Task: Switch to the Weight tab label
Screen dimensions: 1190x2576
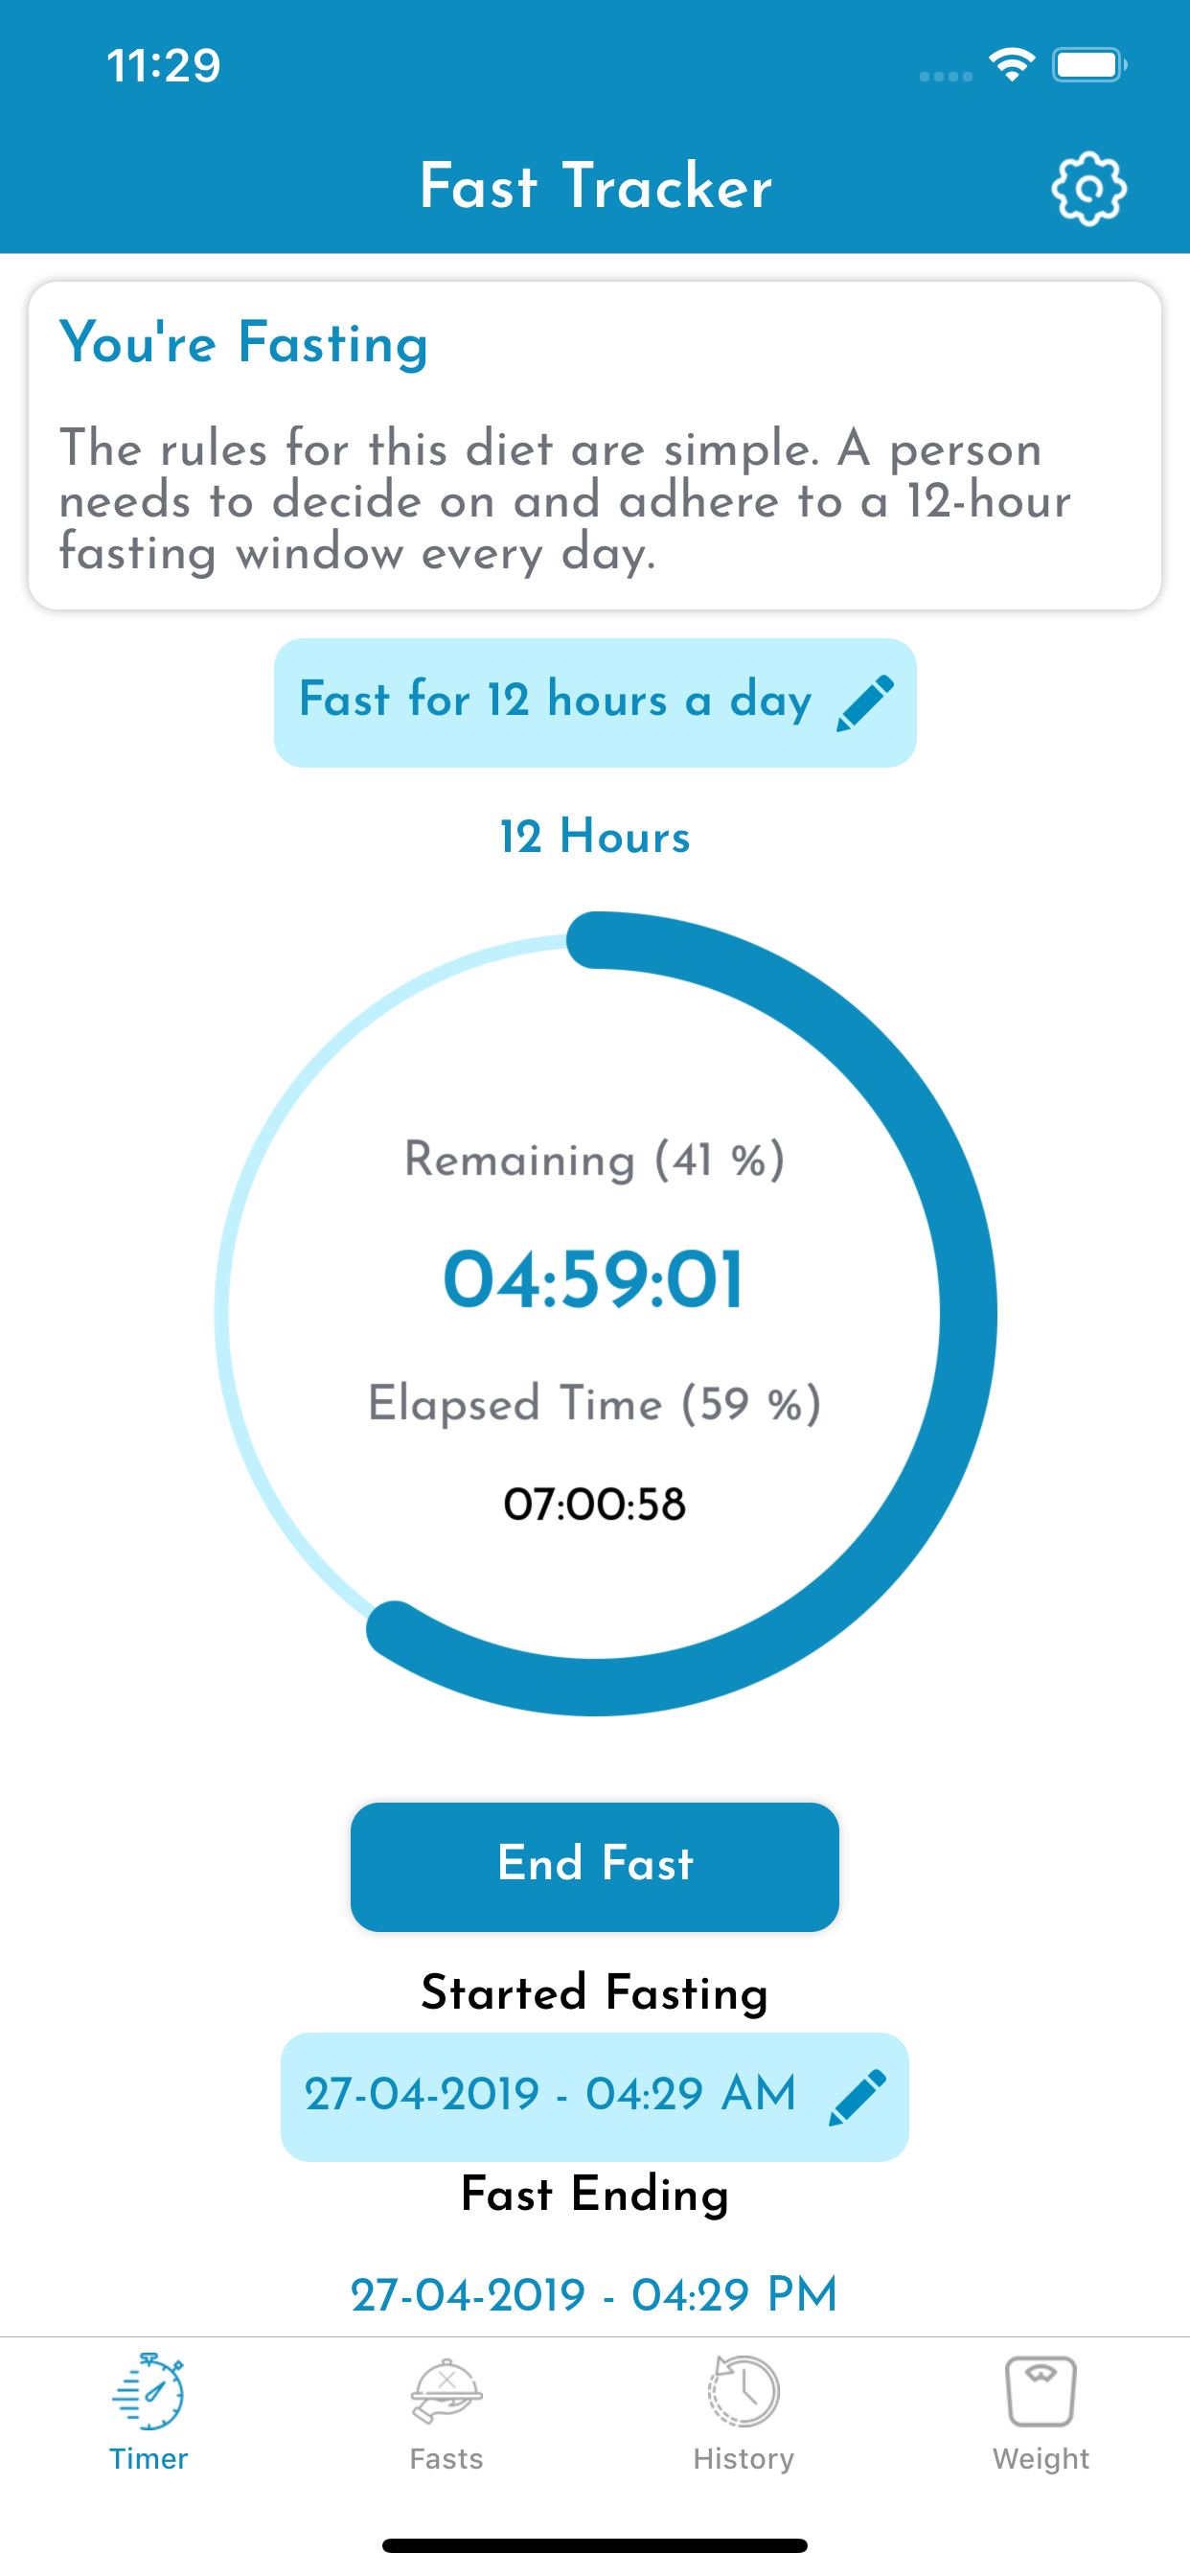Action: tap(1041, 2458)
